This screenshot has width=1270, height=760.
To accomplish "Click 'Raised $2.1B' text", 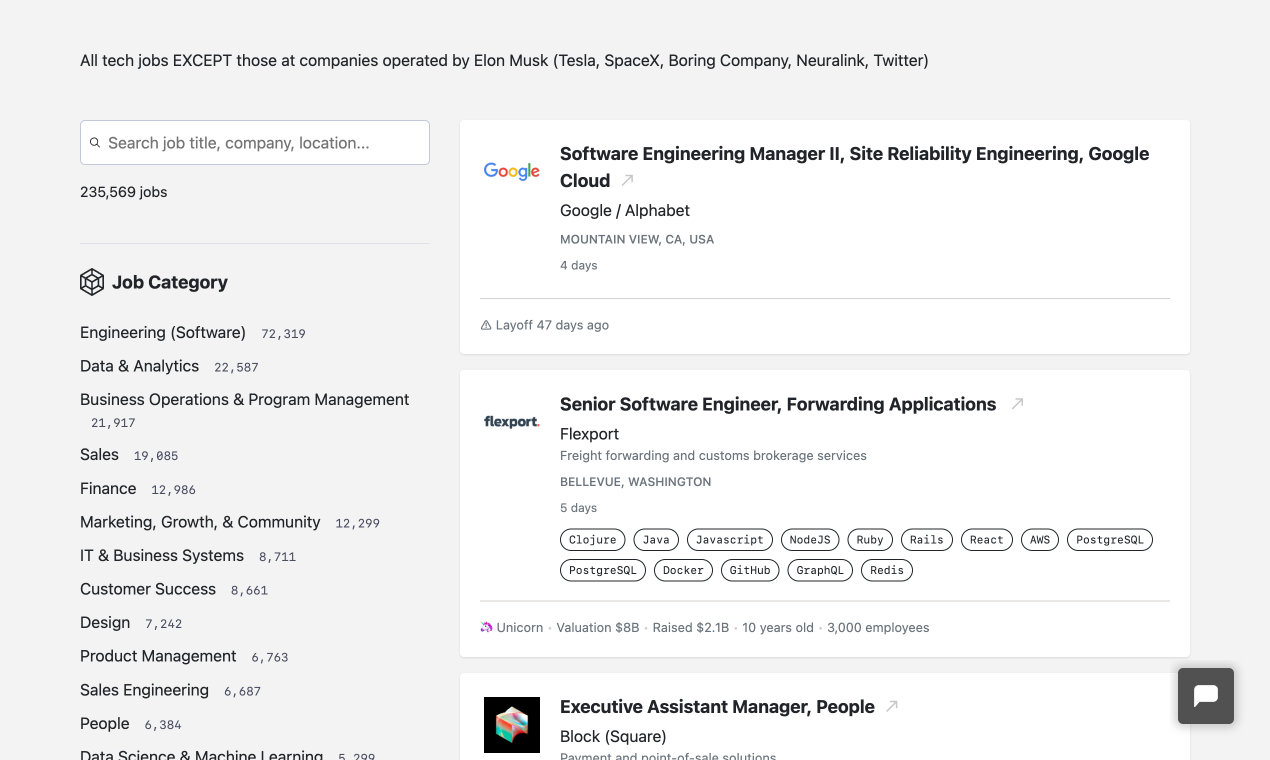I will 691,628.
